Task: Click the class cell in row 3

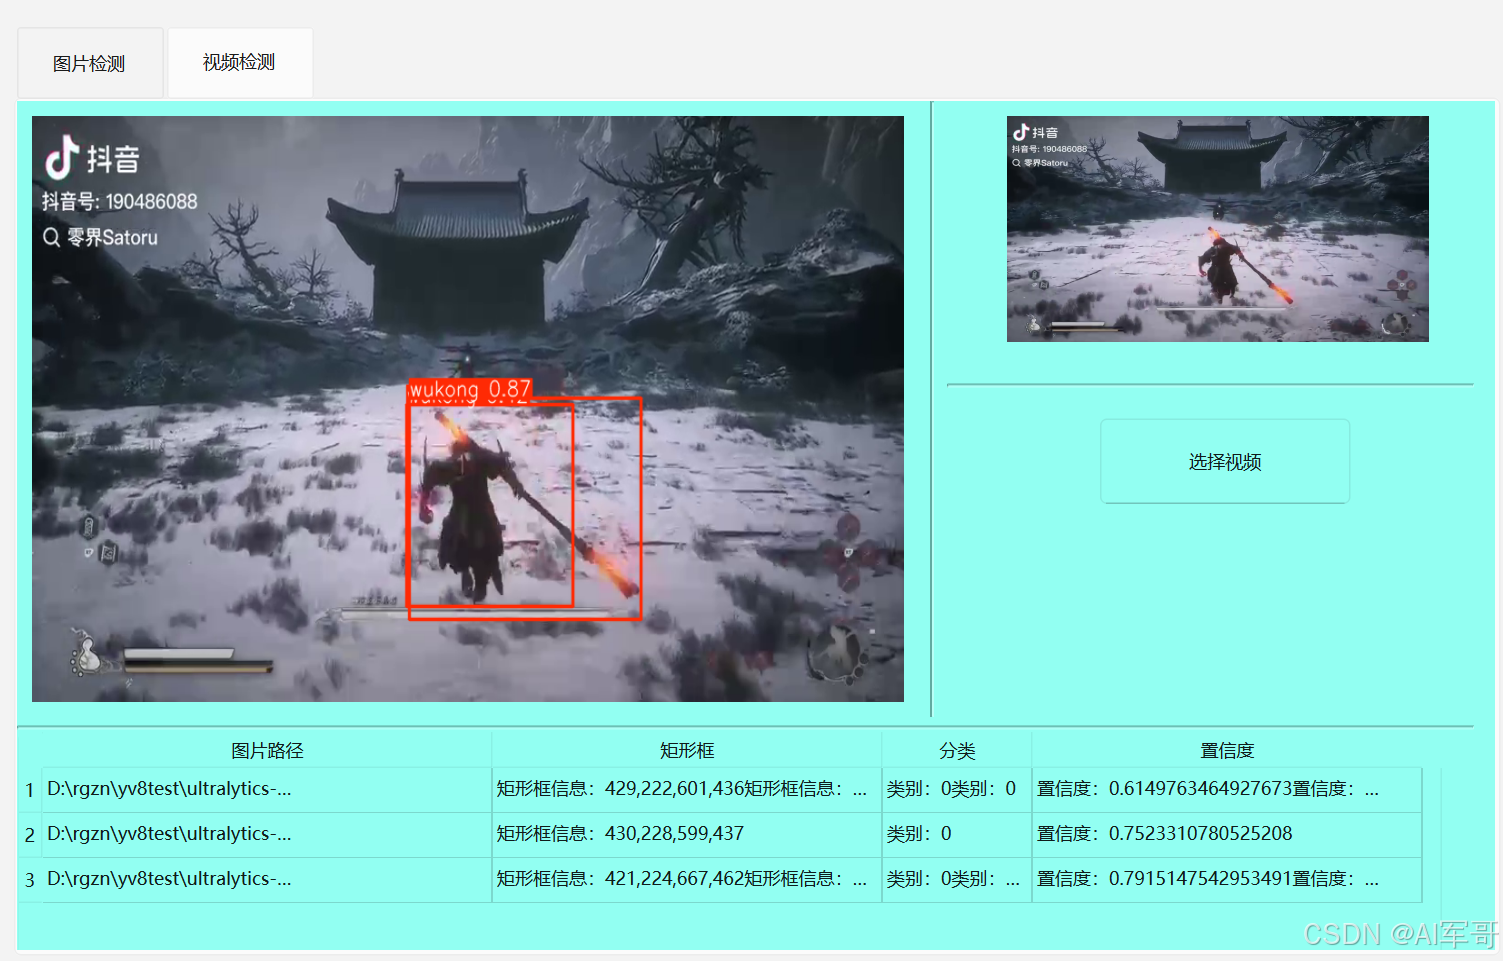Action: [x=957, y=880]
